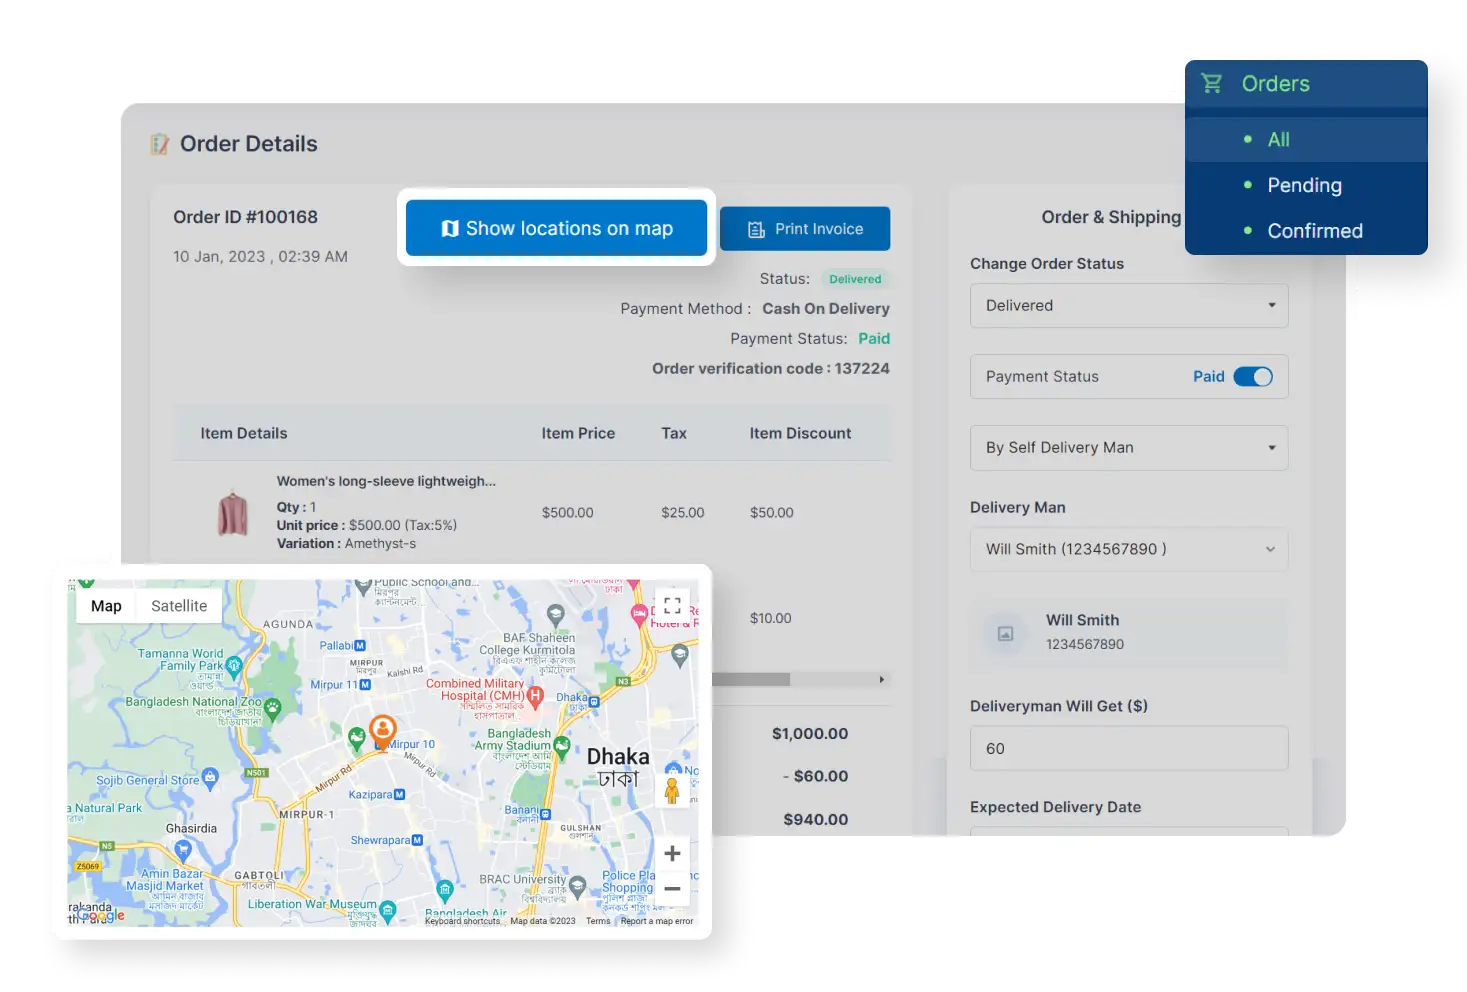
Task: Expand the Delivery Man selection dropdown
Action: pyautogui.click(x=1128, y=549)
